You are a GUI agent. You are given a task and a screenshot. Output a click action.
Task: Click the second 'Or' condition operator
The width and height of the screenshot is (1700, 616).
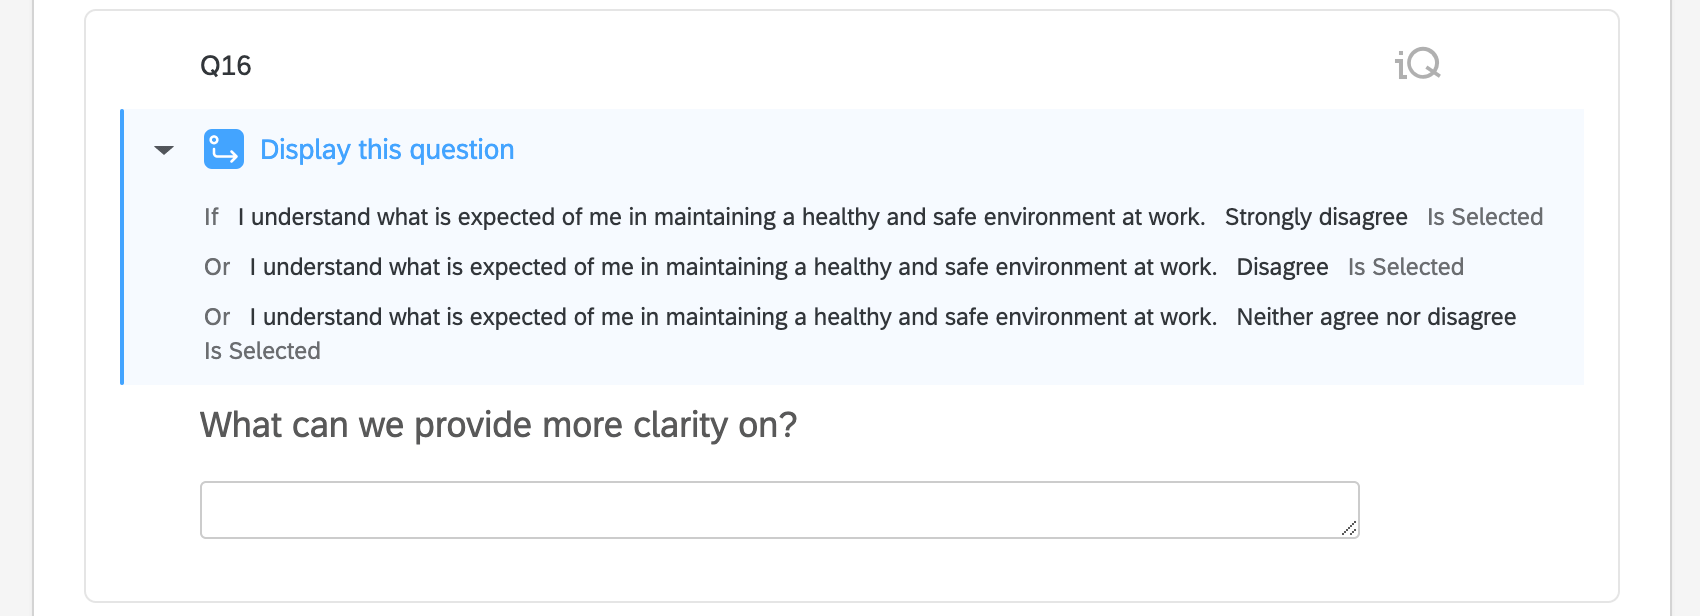(217, 317)
